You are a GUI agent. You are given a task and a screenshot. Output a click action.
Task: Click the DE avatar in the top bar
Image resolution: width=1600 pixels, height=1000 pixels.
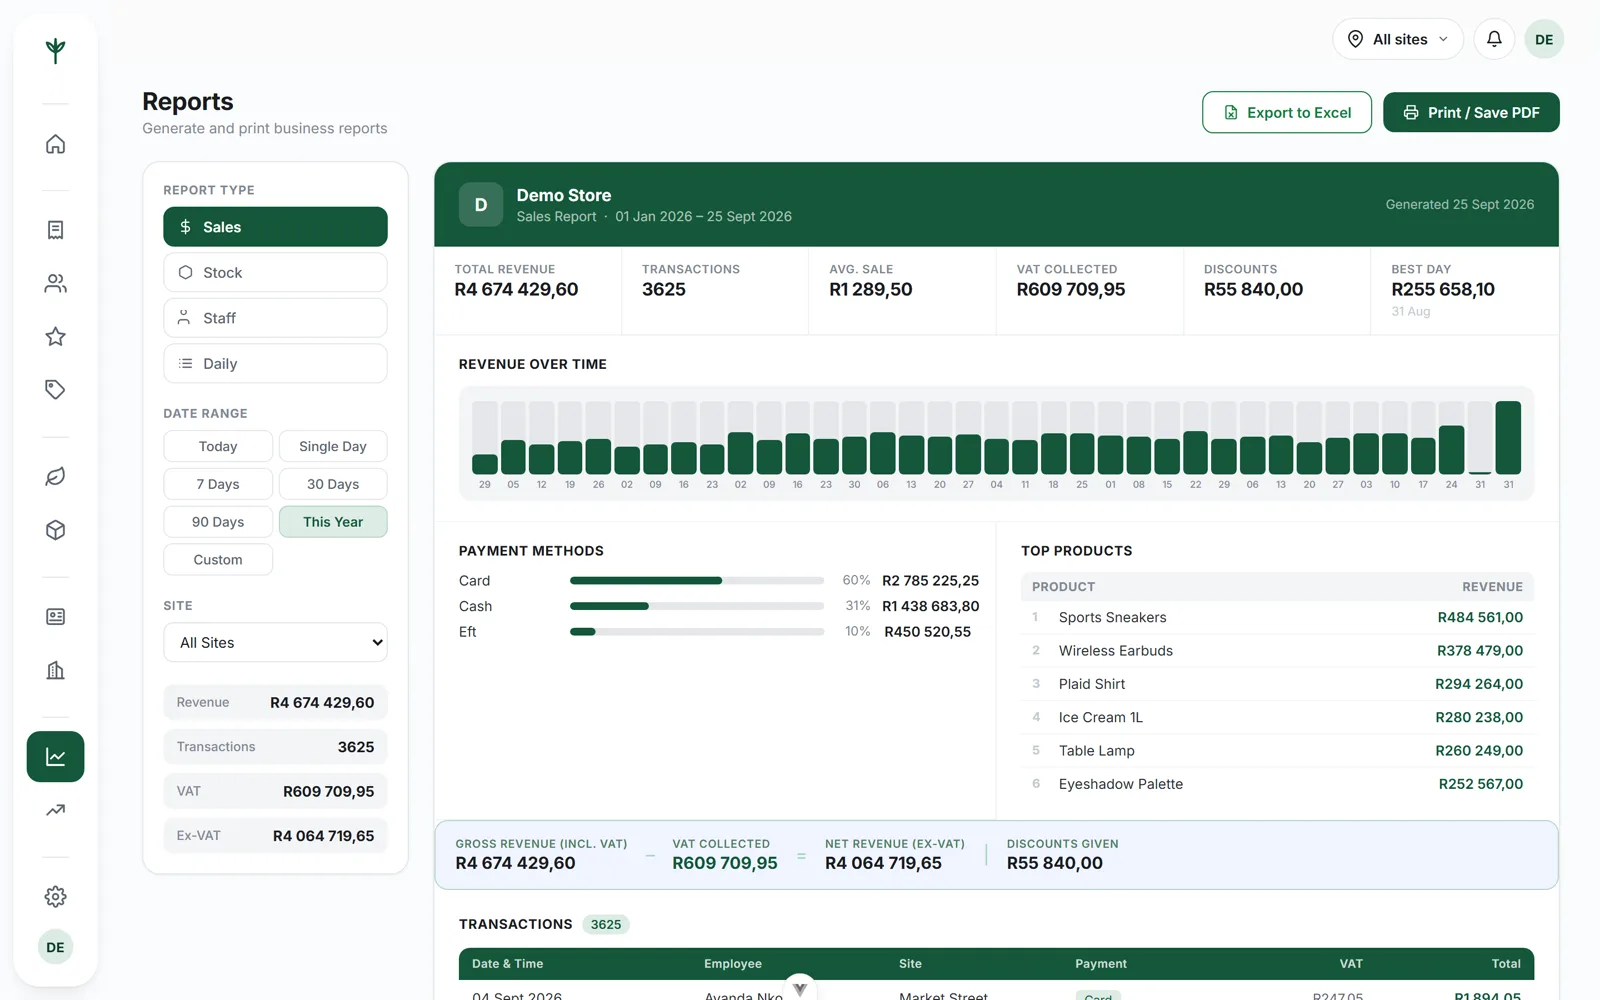click(x=1544, y=39)
